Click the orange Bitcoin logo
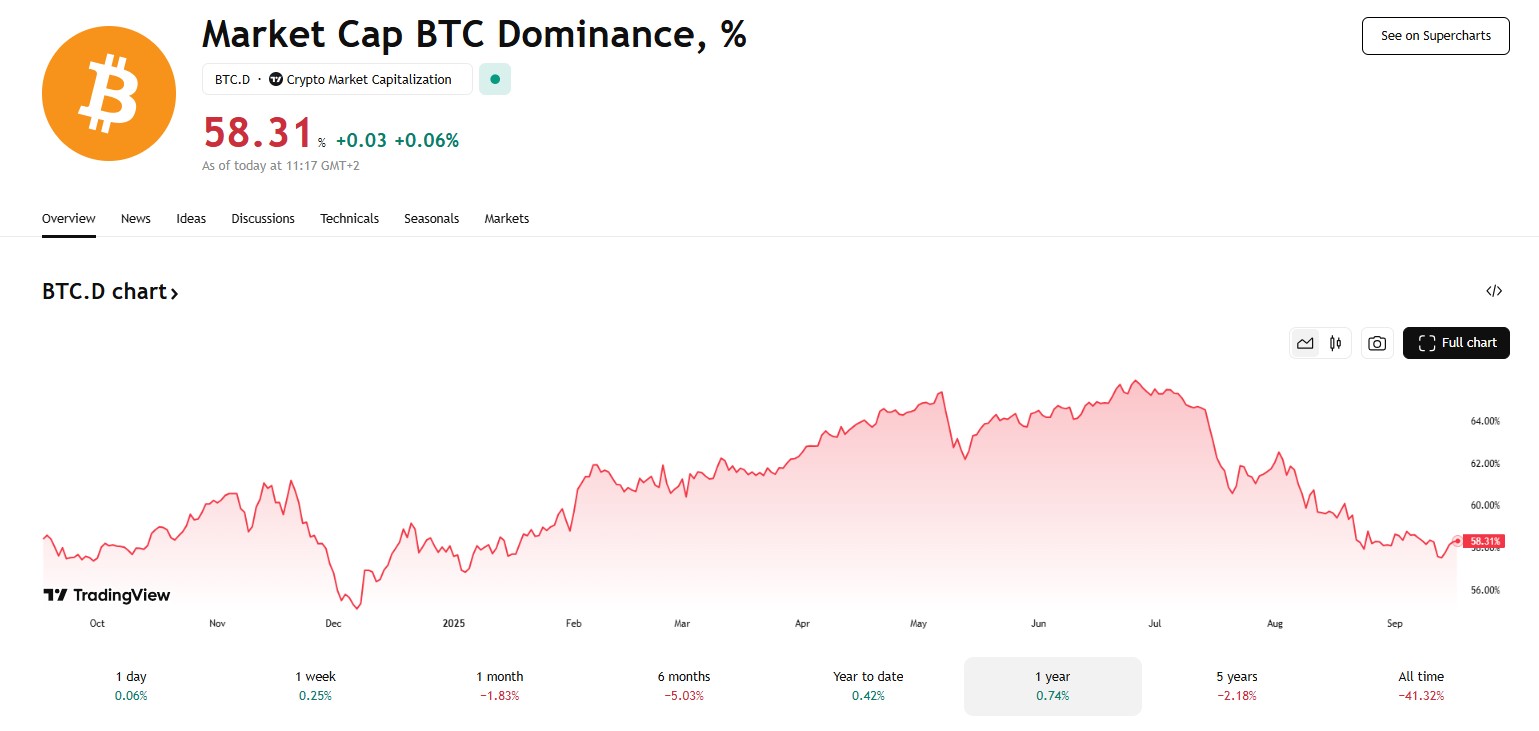The height and width of the screenshot is (731, 1539). [109, 94]
